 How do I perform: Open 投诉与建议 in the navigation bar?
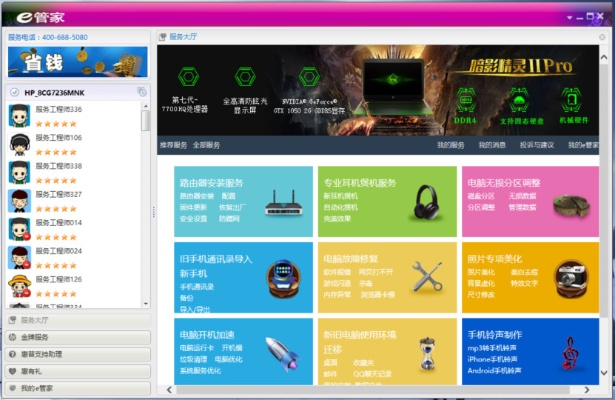pyautogui.click(x=537, y=145)
